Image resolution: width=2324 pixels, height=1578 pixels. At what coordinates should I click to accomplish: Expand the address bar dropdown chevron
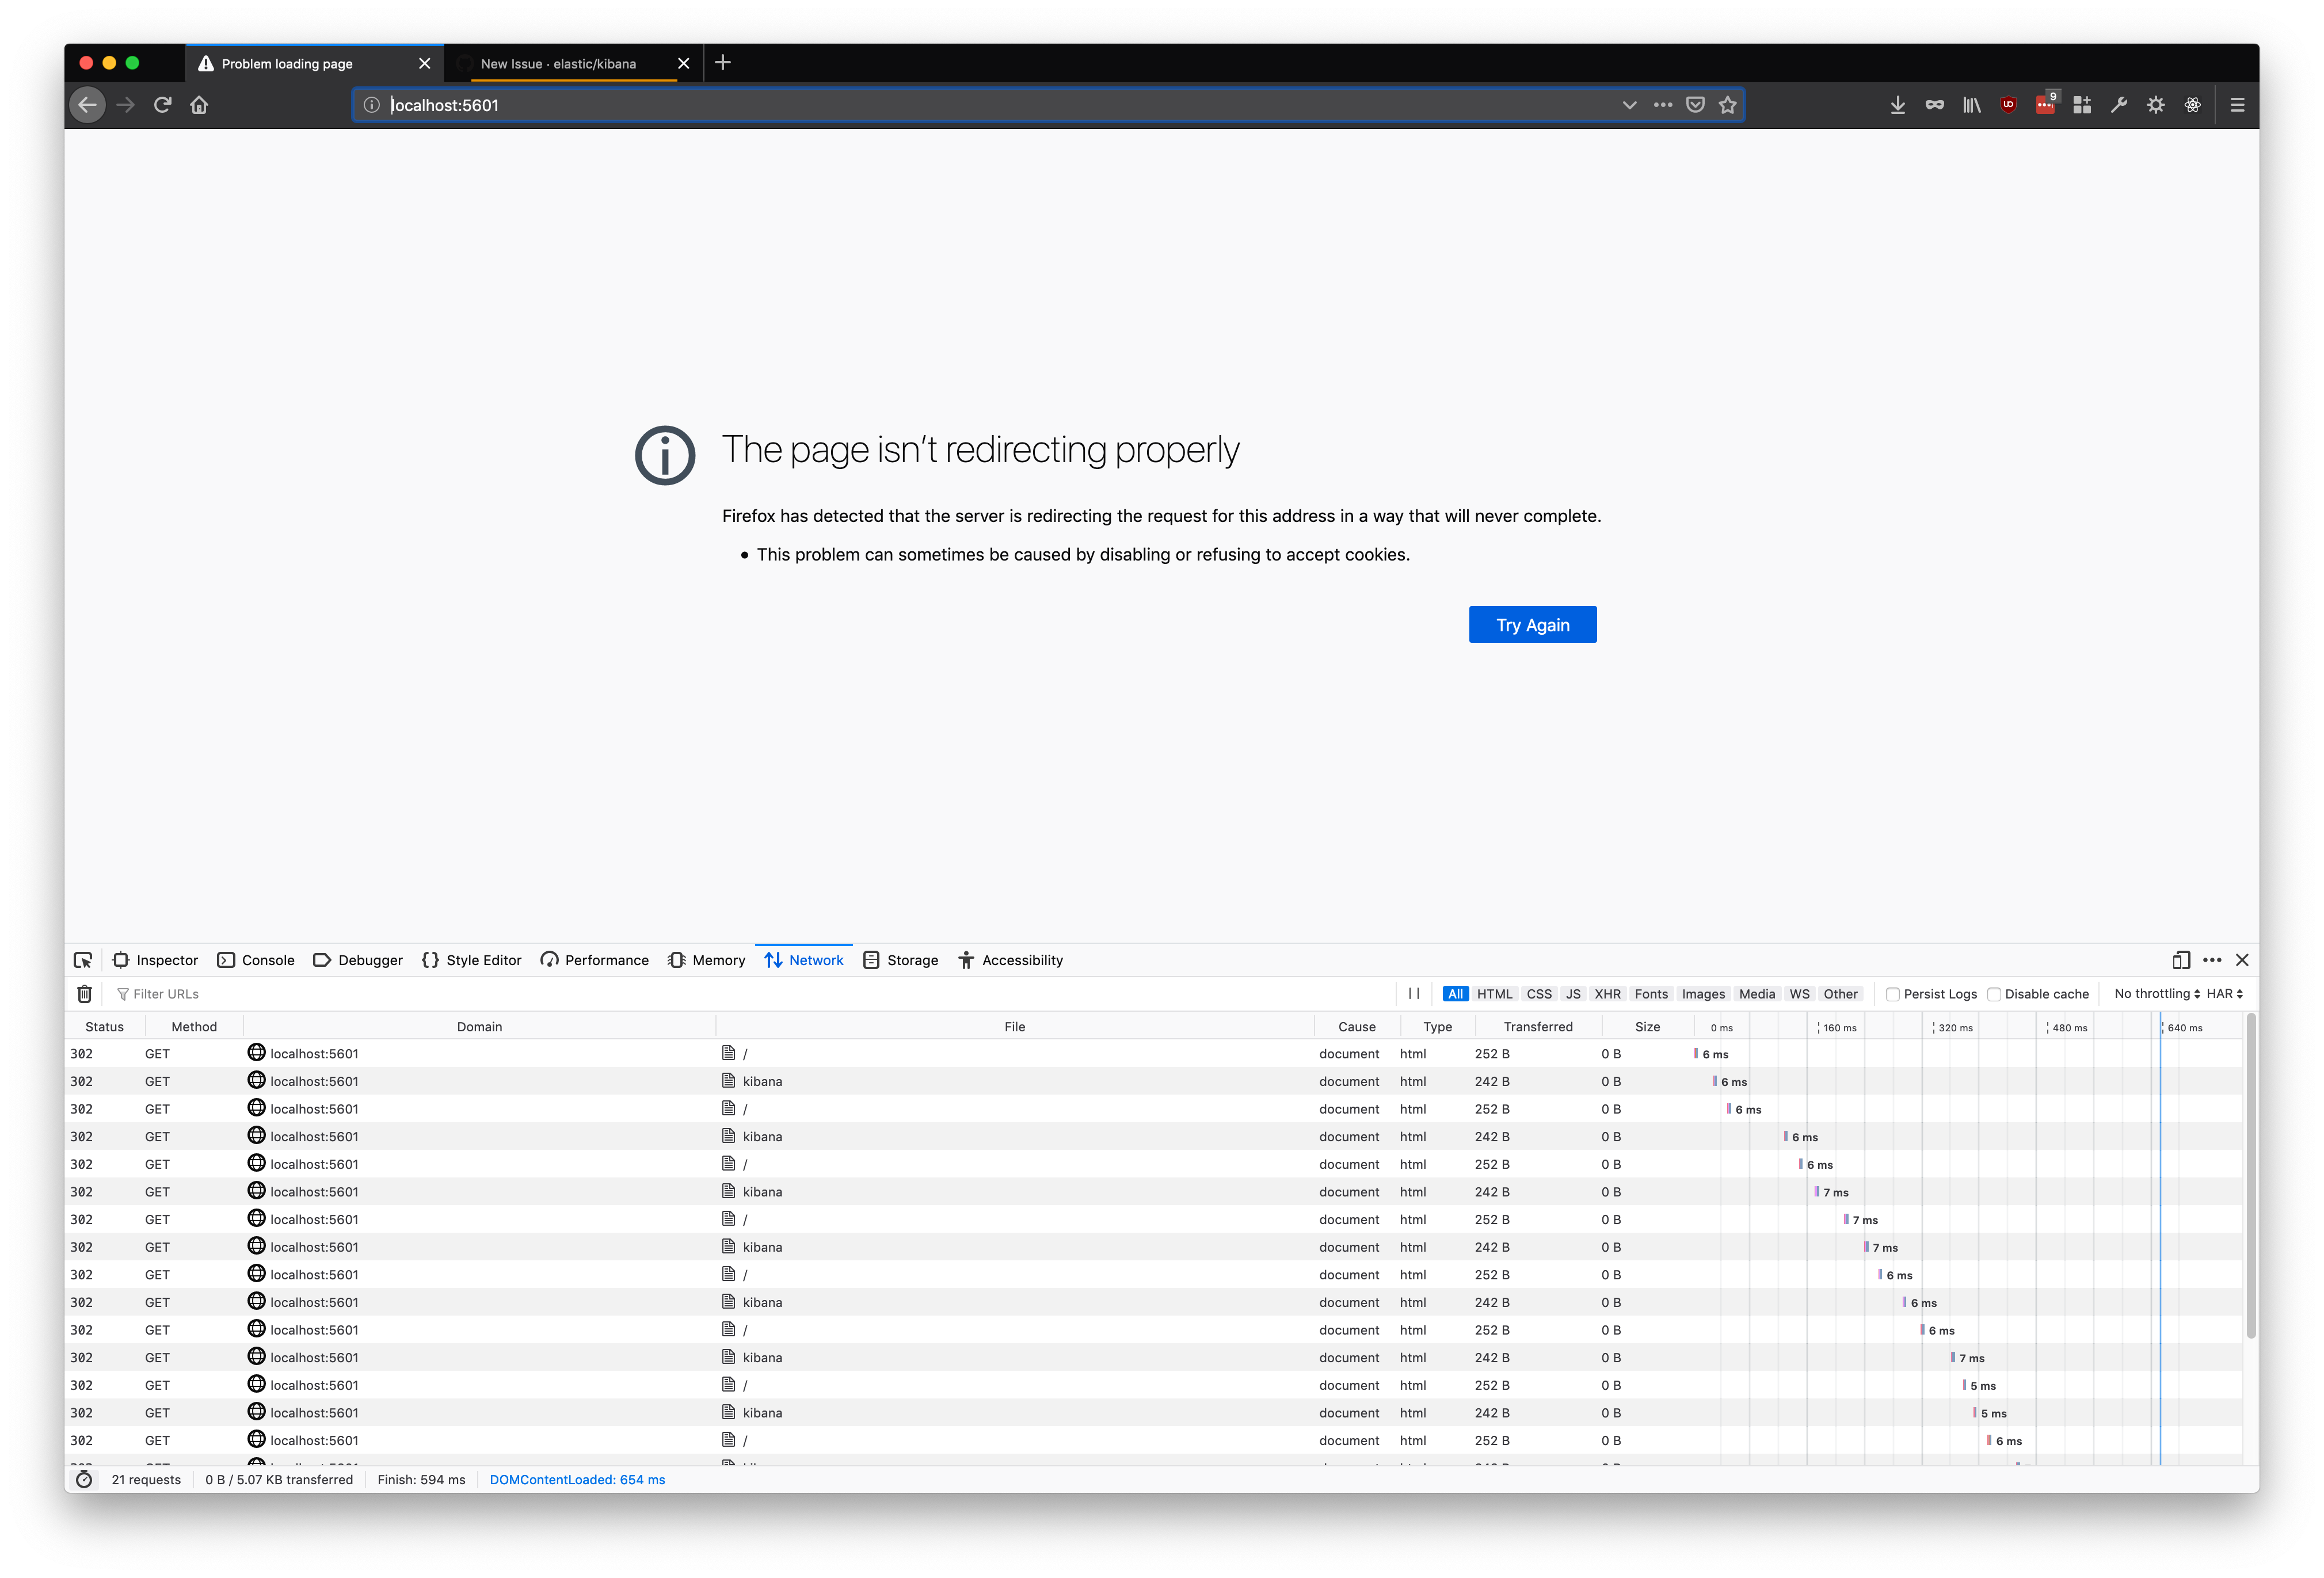pyautogui.click(x=1630, y=104)
